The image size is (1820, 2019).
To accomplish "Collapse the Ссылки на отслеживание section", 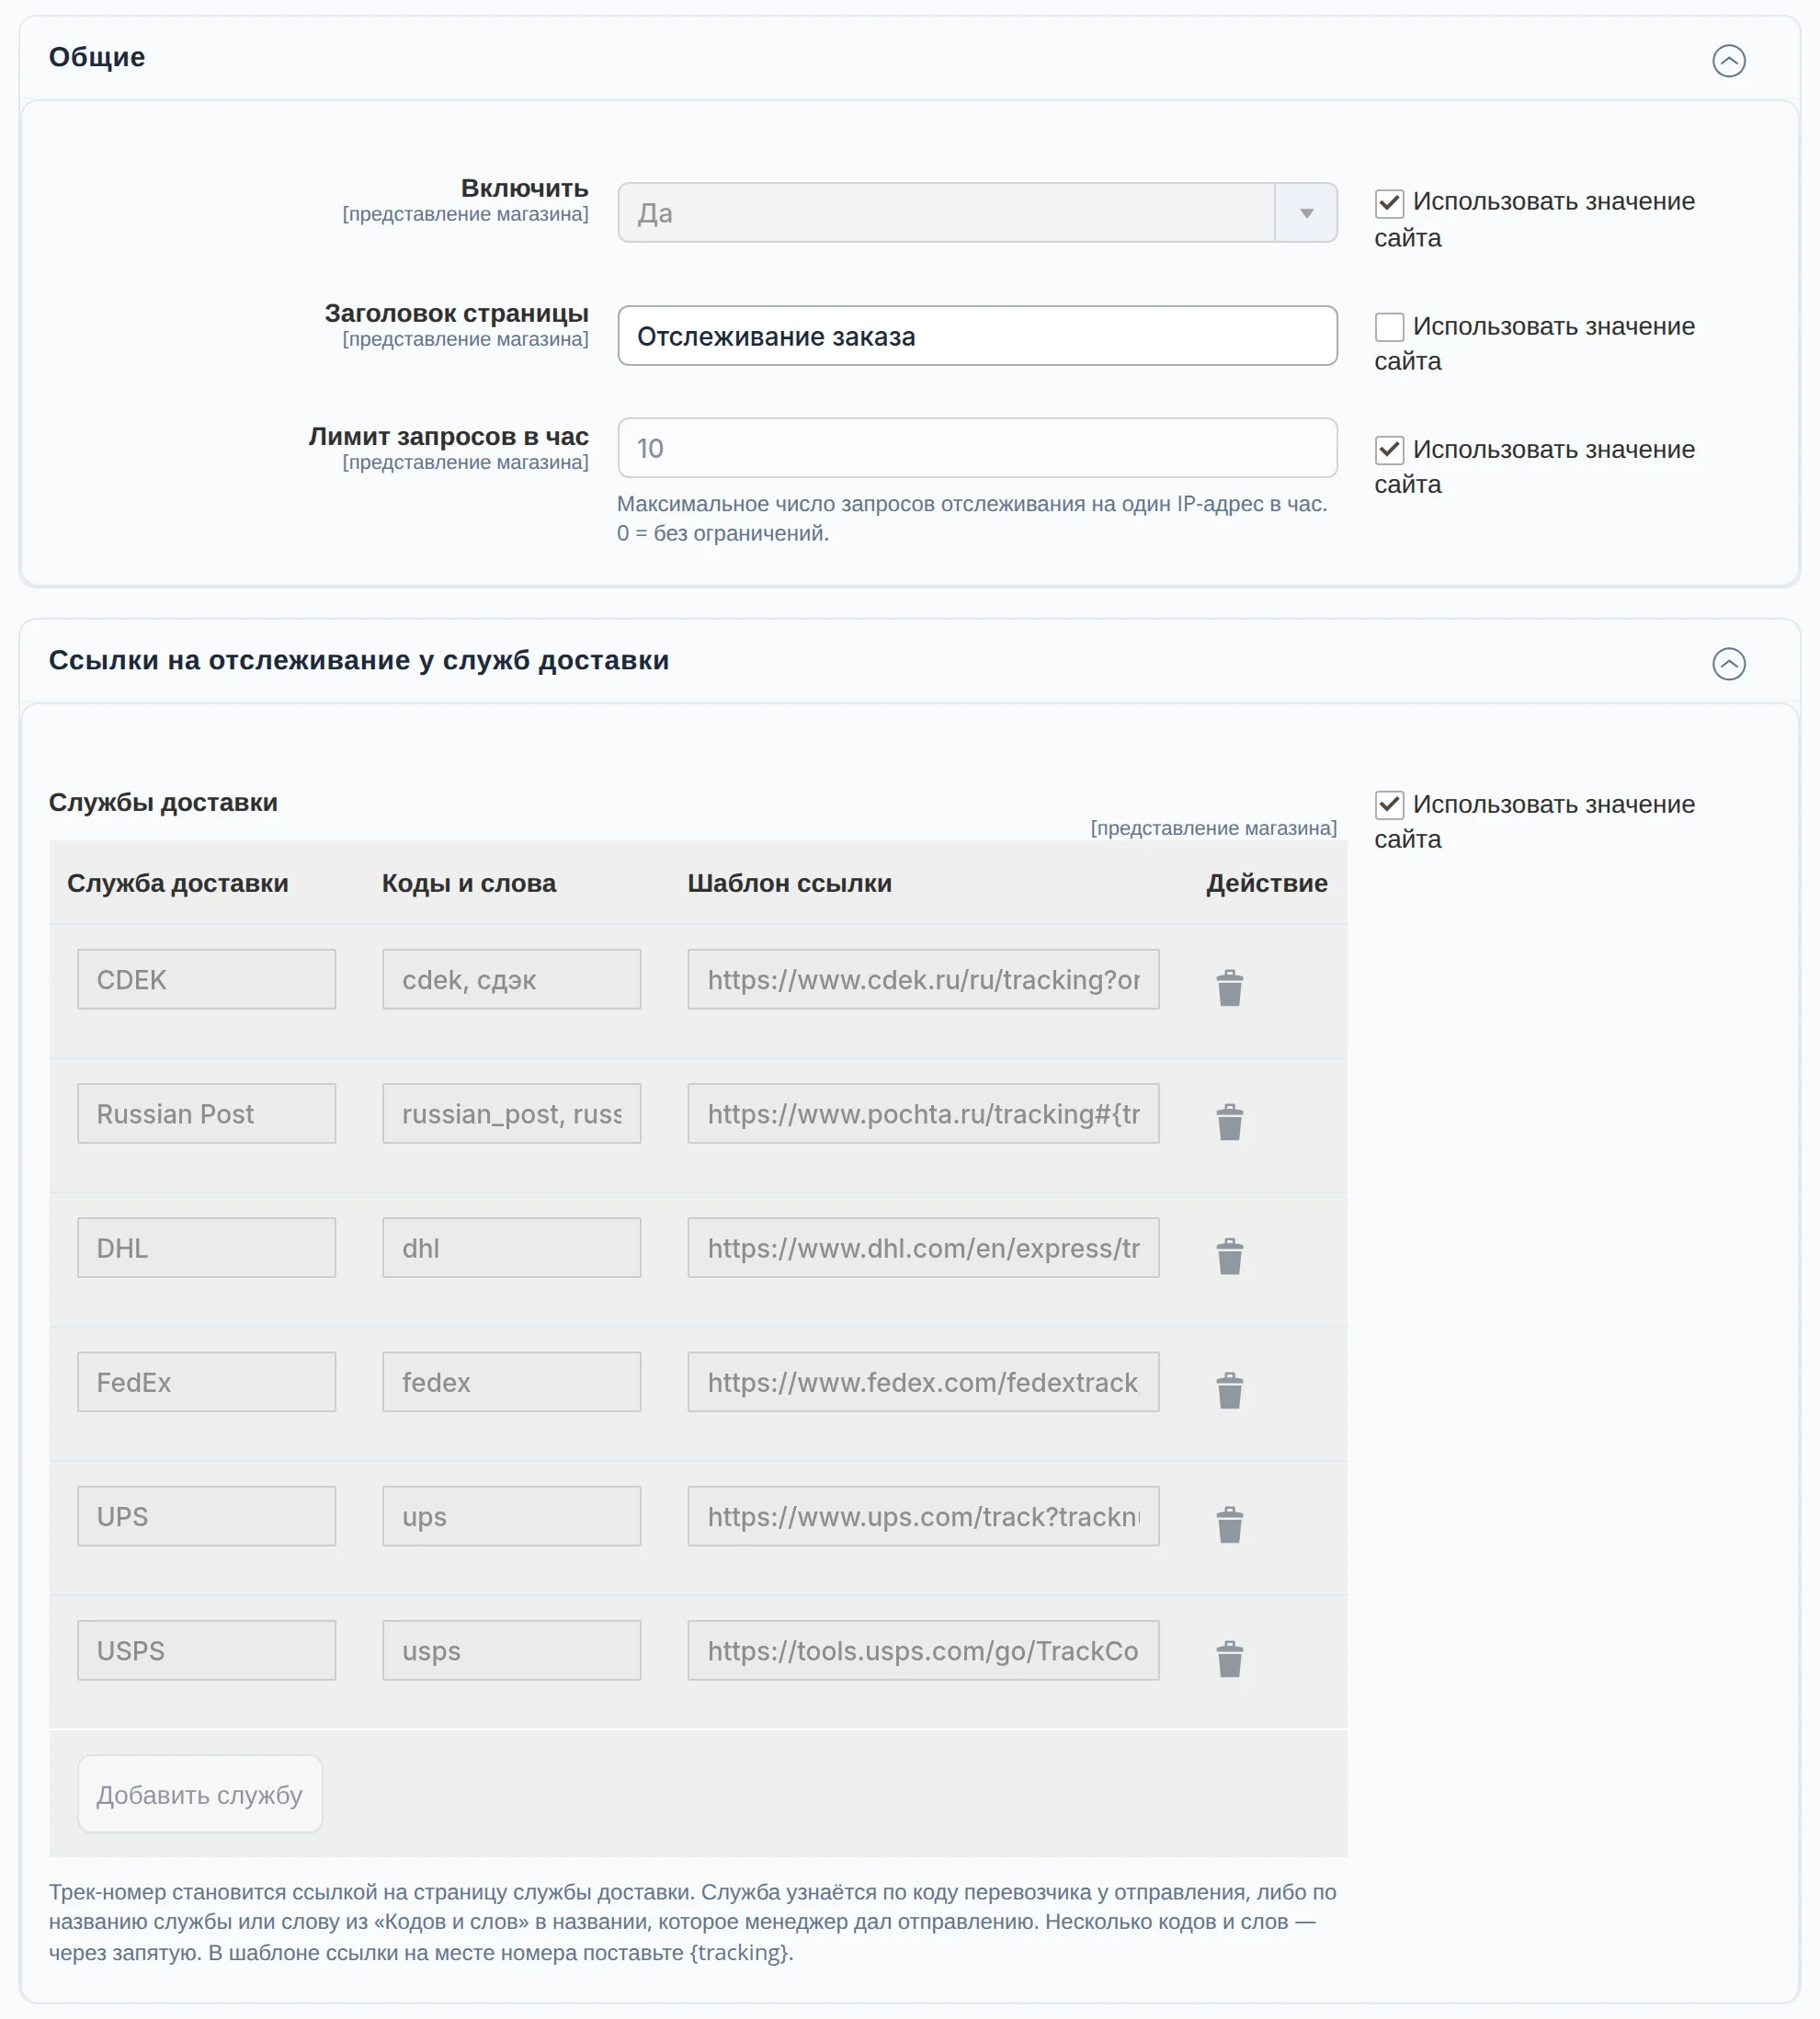I will 1728,664.
